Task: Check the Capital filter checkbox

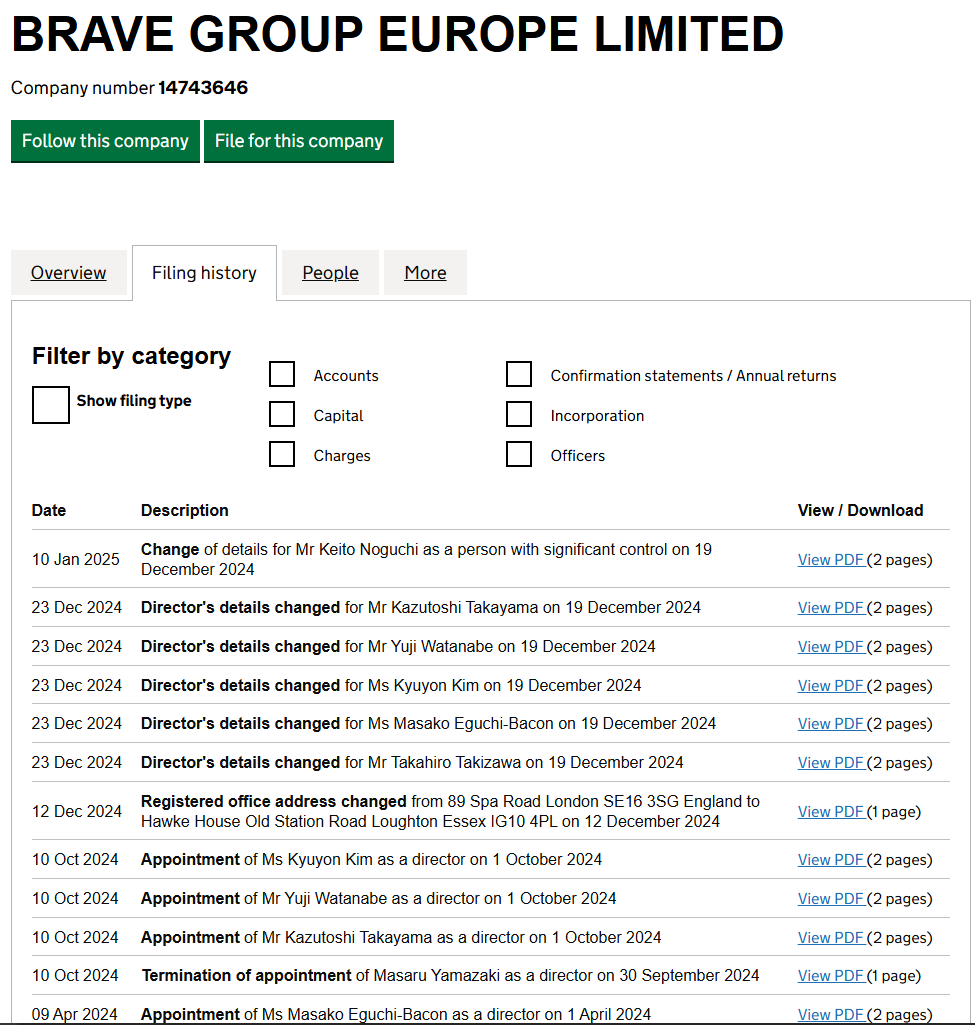Action: tap(282, 415)
